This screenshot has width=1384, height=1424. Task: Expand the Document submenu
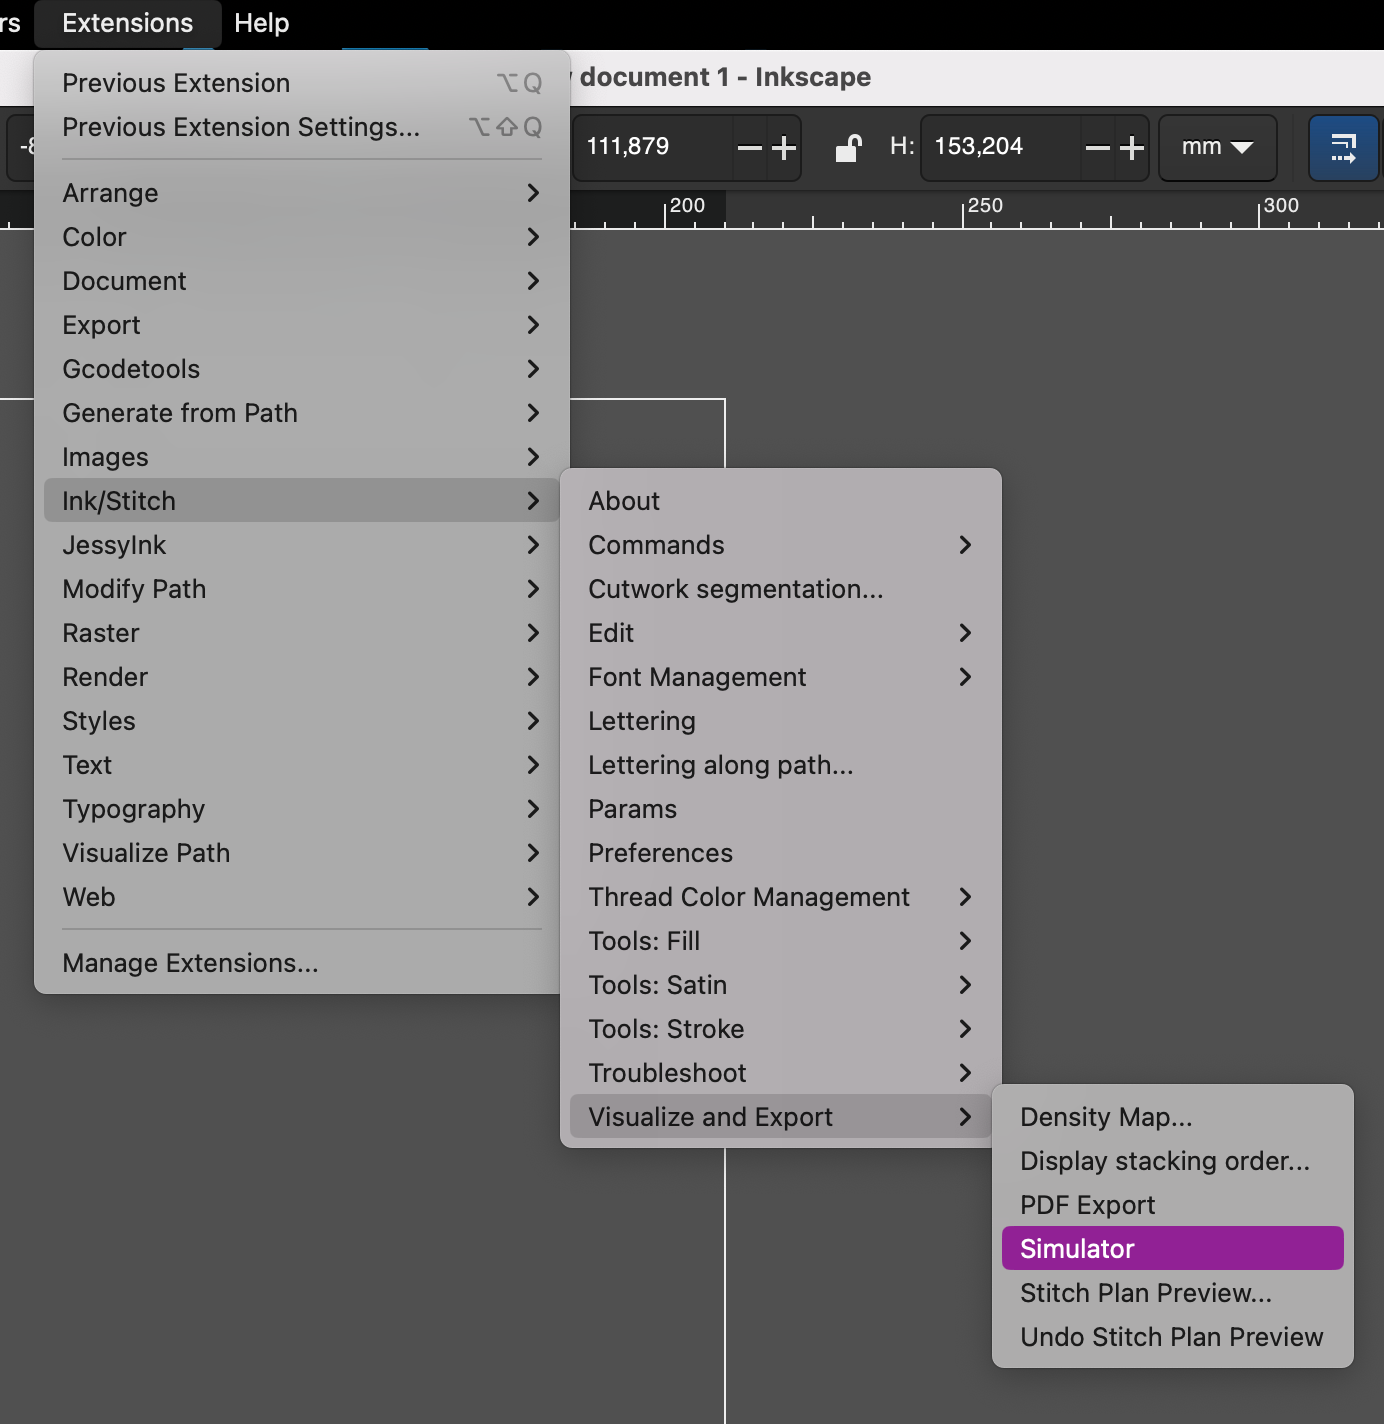click(302, 281)
